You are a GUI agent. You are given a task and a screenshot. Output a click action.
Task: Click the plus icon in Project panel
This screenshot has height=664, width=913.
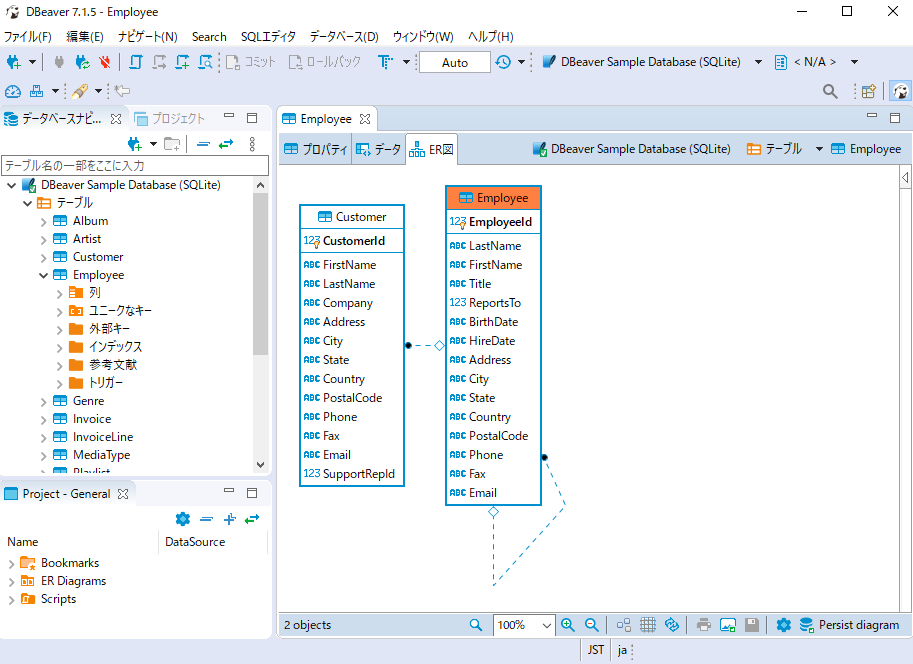(x=230, y=518)
